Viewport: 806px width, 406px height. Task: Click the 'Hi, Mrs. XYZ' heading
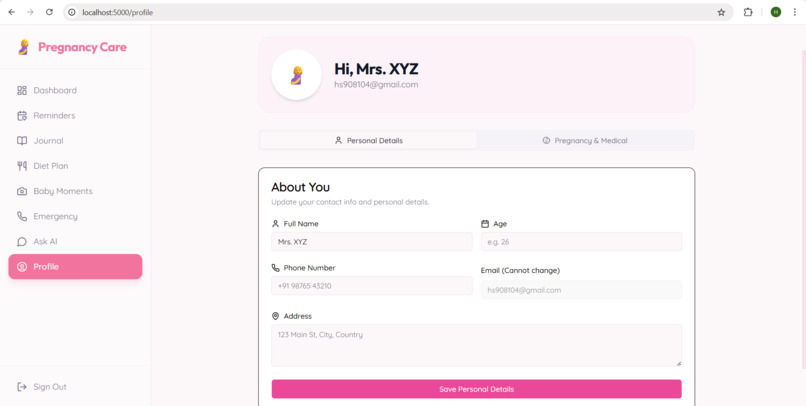[x=376, y=69]
